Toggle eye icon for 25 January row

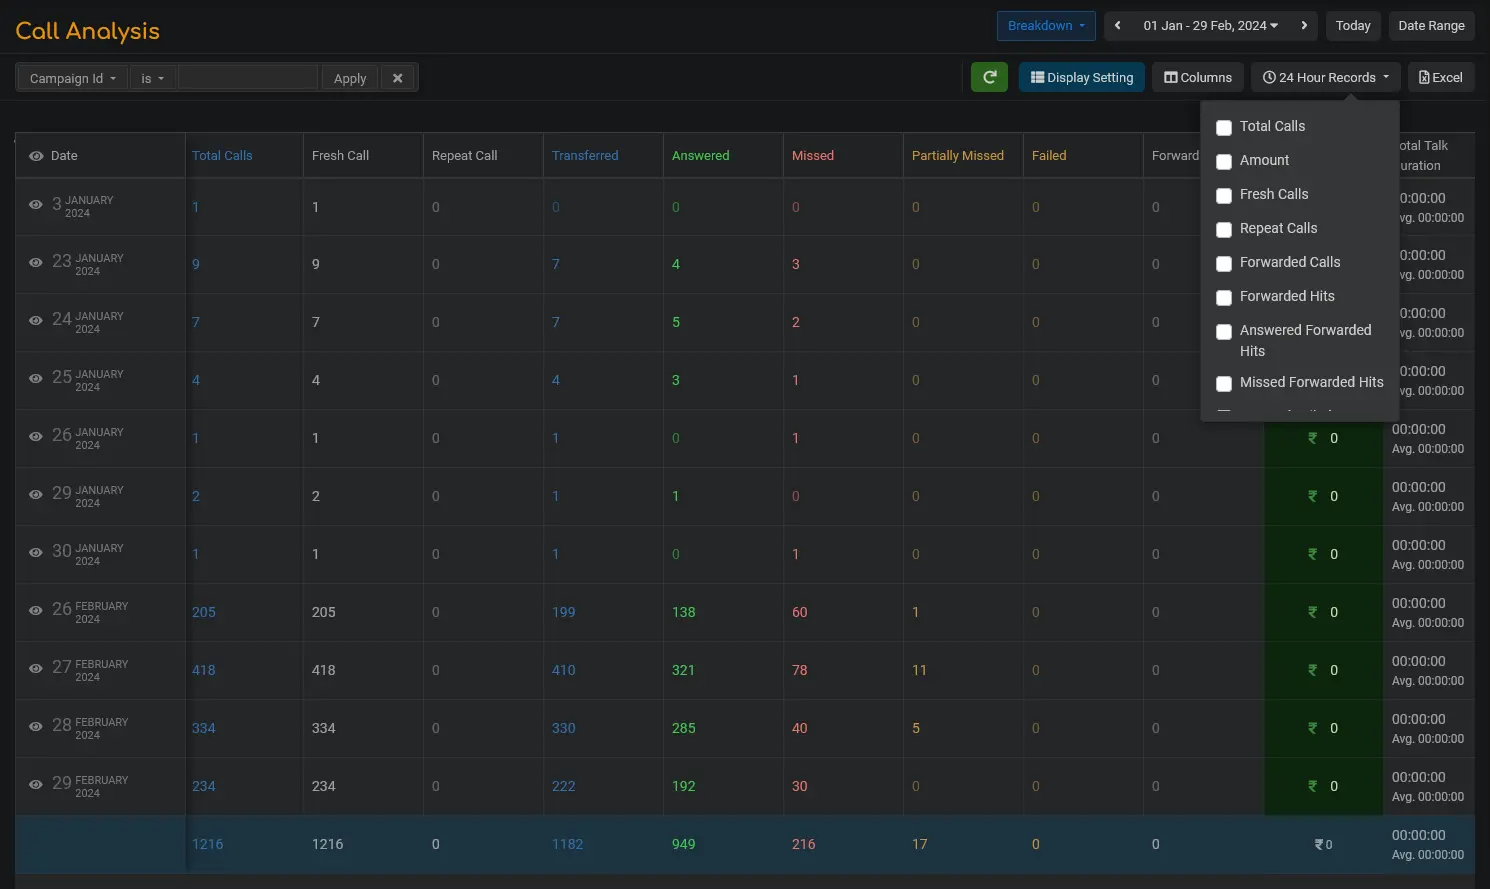pyautogui.click(x=36, y=379)
